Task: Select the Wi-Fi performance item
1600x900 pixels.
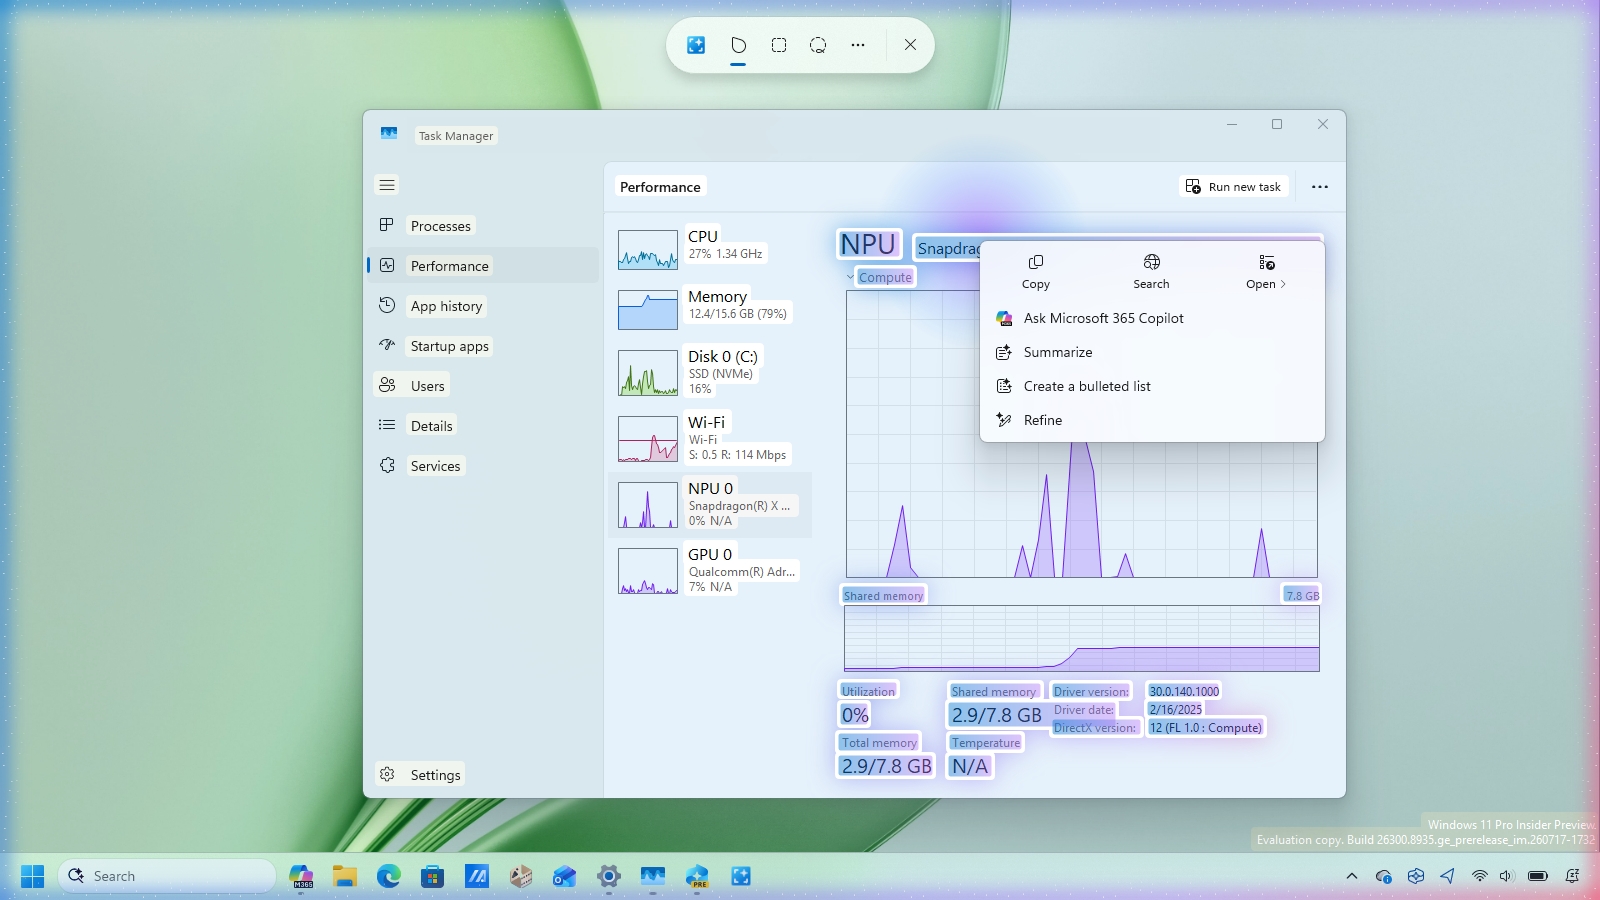Action: (x=710, y=438)
